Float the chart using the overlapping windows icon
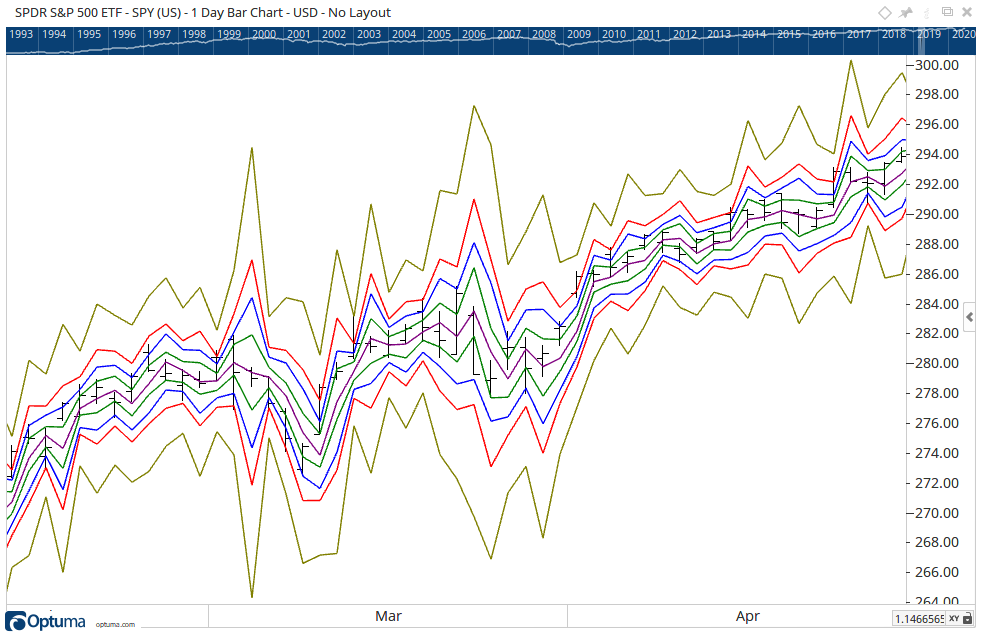 (x=948, y=12)
